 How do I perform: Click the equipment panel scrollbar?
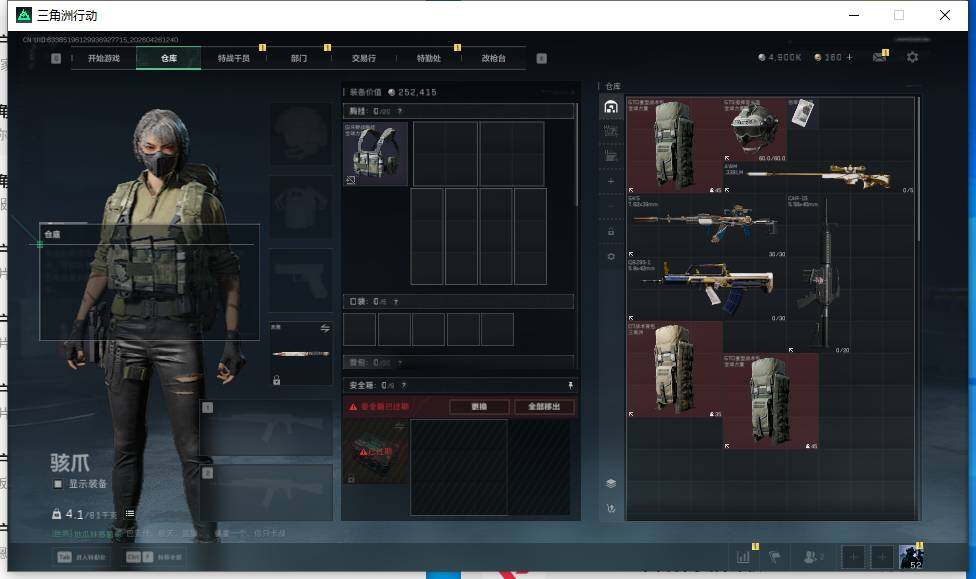577,154
